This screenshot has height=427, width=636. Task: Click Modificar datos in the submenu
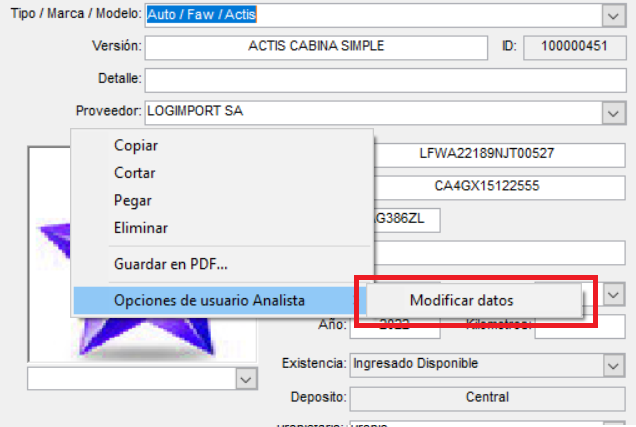pos(461,300)
